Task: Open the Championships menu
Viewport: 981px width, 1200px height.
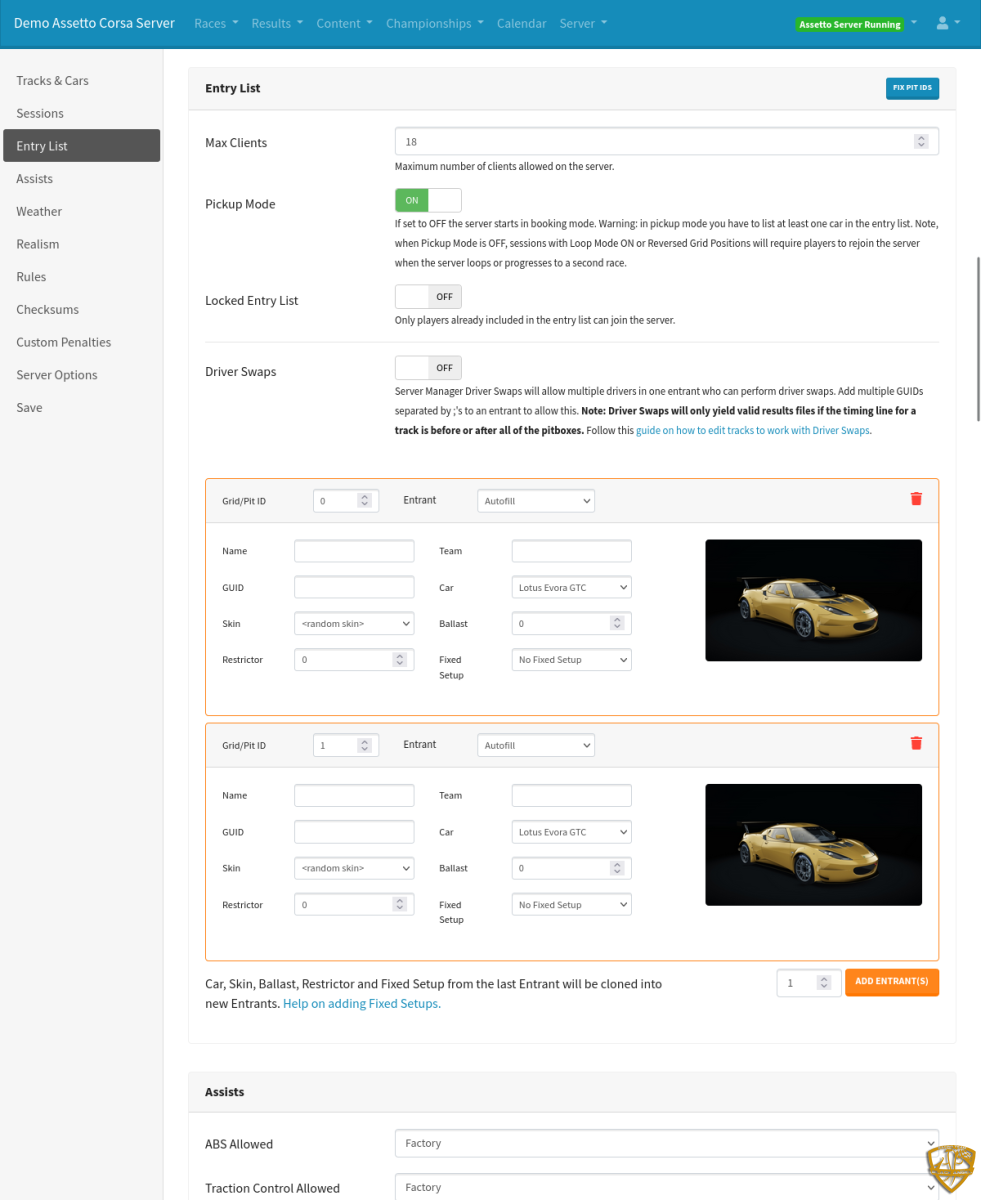Action: 434,23
